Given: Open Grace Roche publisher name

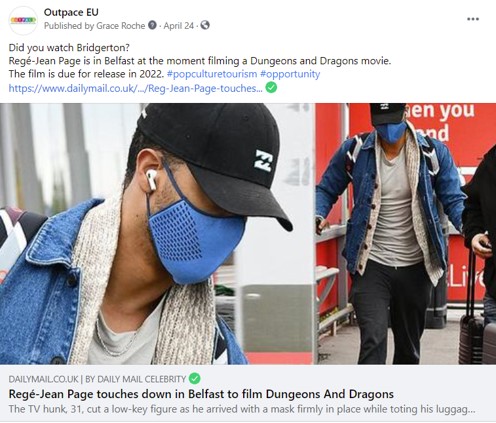Looking at the screenshot, I should coord(121,26).
